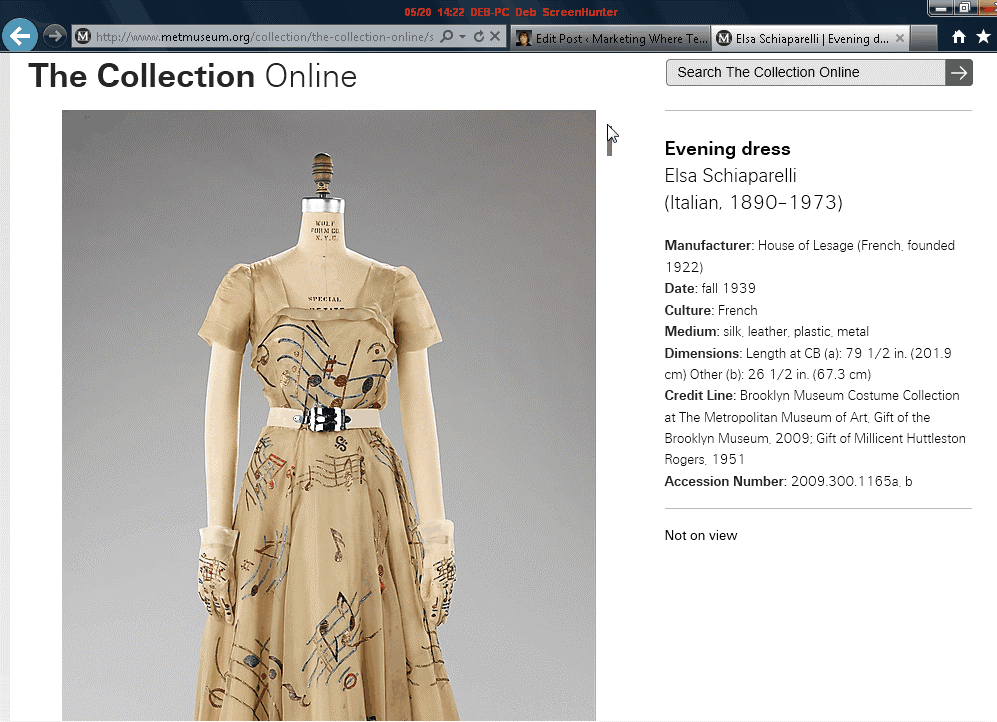Click the browser Back arrow button
The width and height of the screenshot is (997, 722).
point(20,36)
